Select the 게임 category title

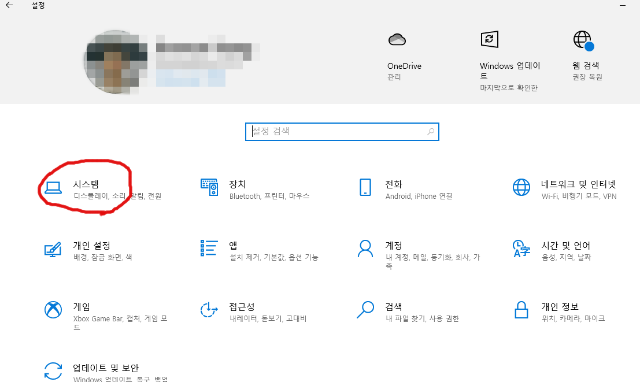tap(81, 306)
